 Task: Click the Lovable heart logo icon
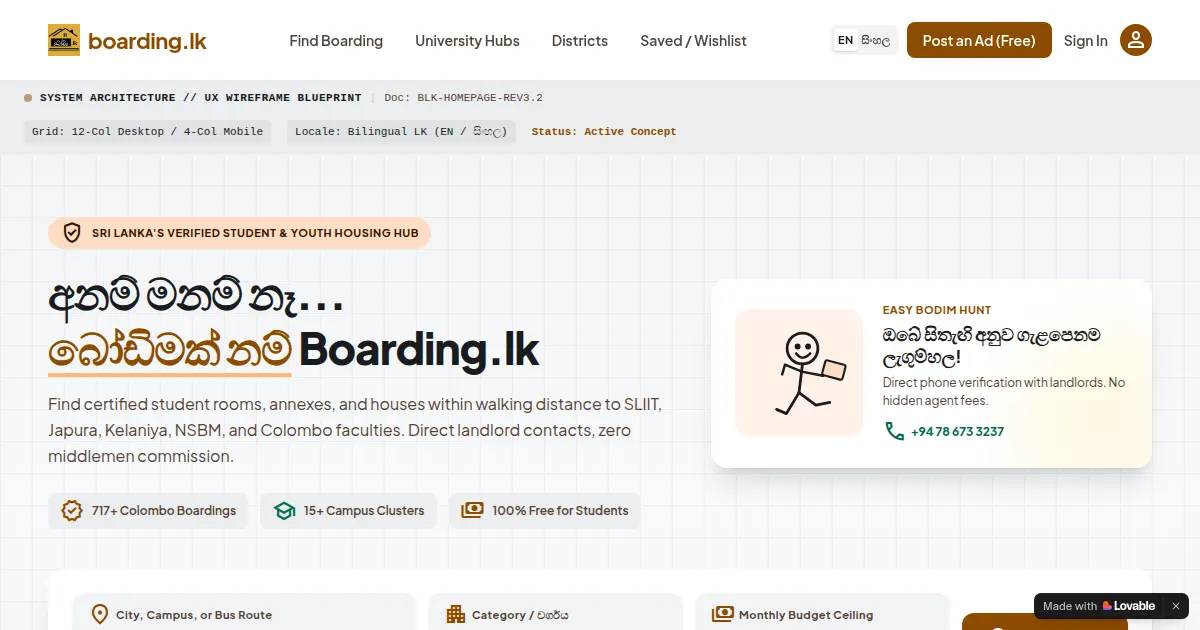(x=1107, y=606)
